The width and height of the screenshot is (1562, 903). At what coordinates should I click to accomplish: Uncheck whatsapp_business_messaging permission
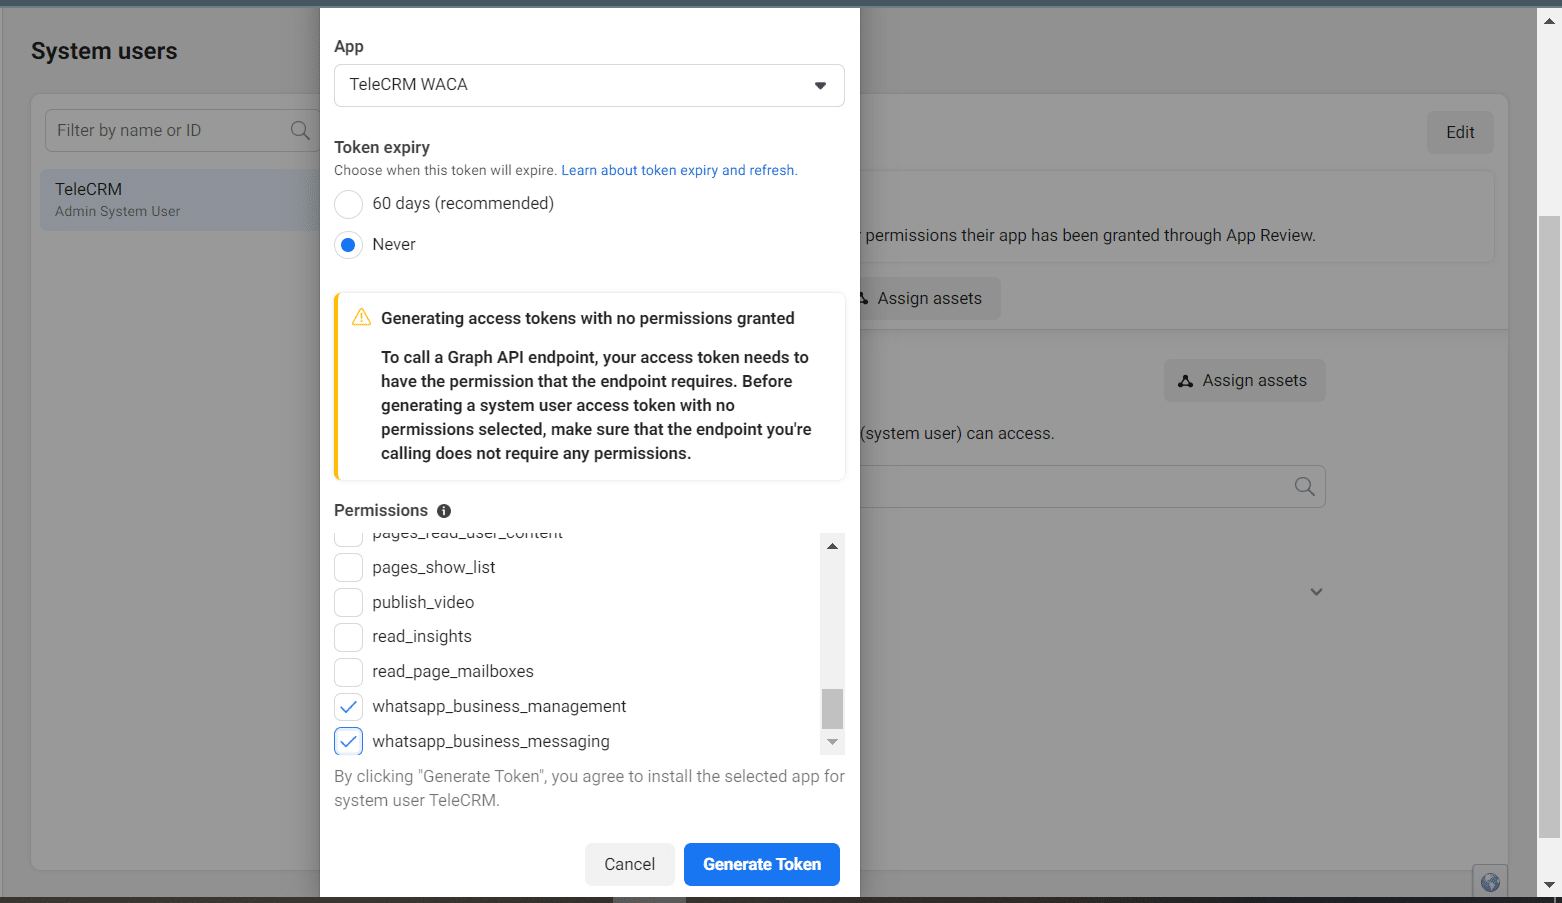pos(348,741)
